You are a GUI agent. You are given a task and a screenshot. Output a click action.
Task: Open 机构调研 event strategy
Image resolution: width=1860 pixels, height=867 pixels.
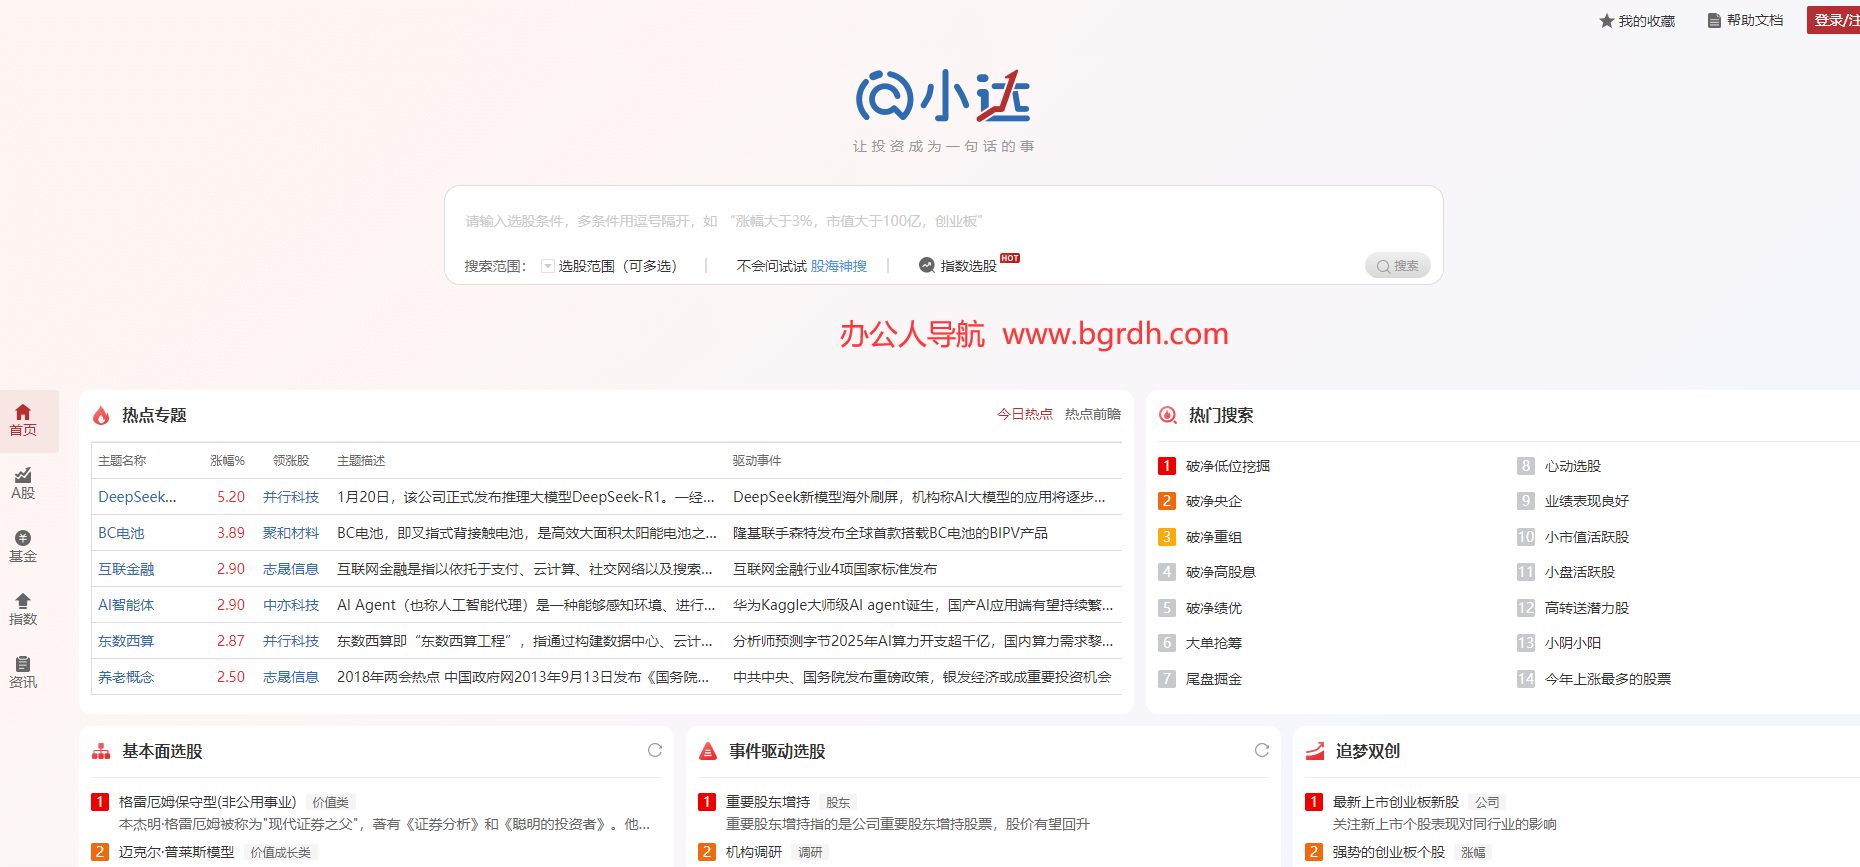[754, 852]
